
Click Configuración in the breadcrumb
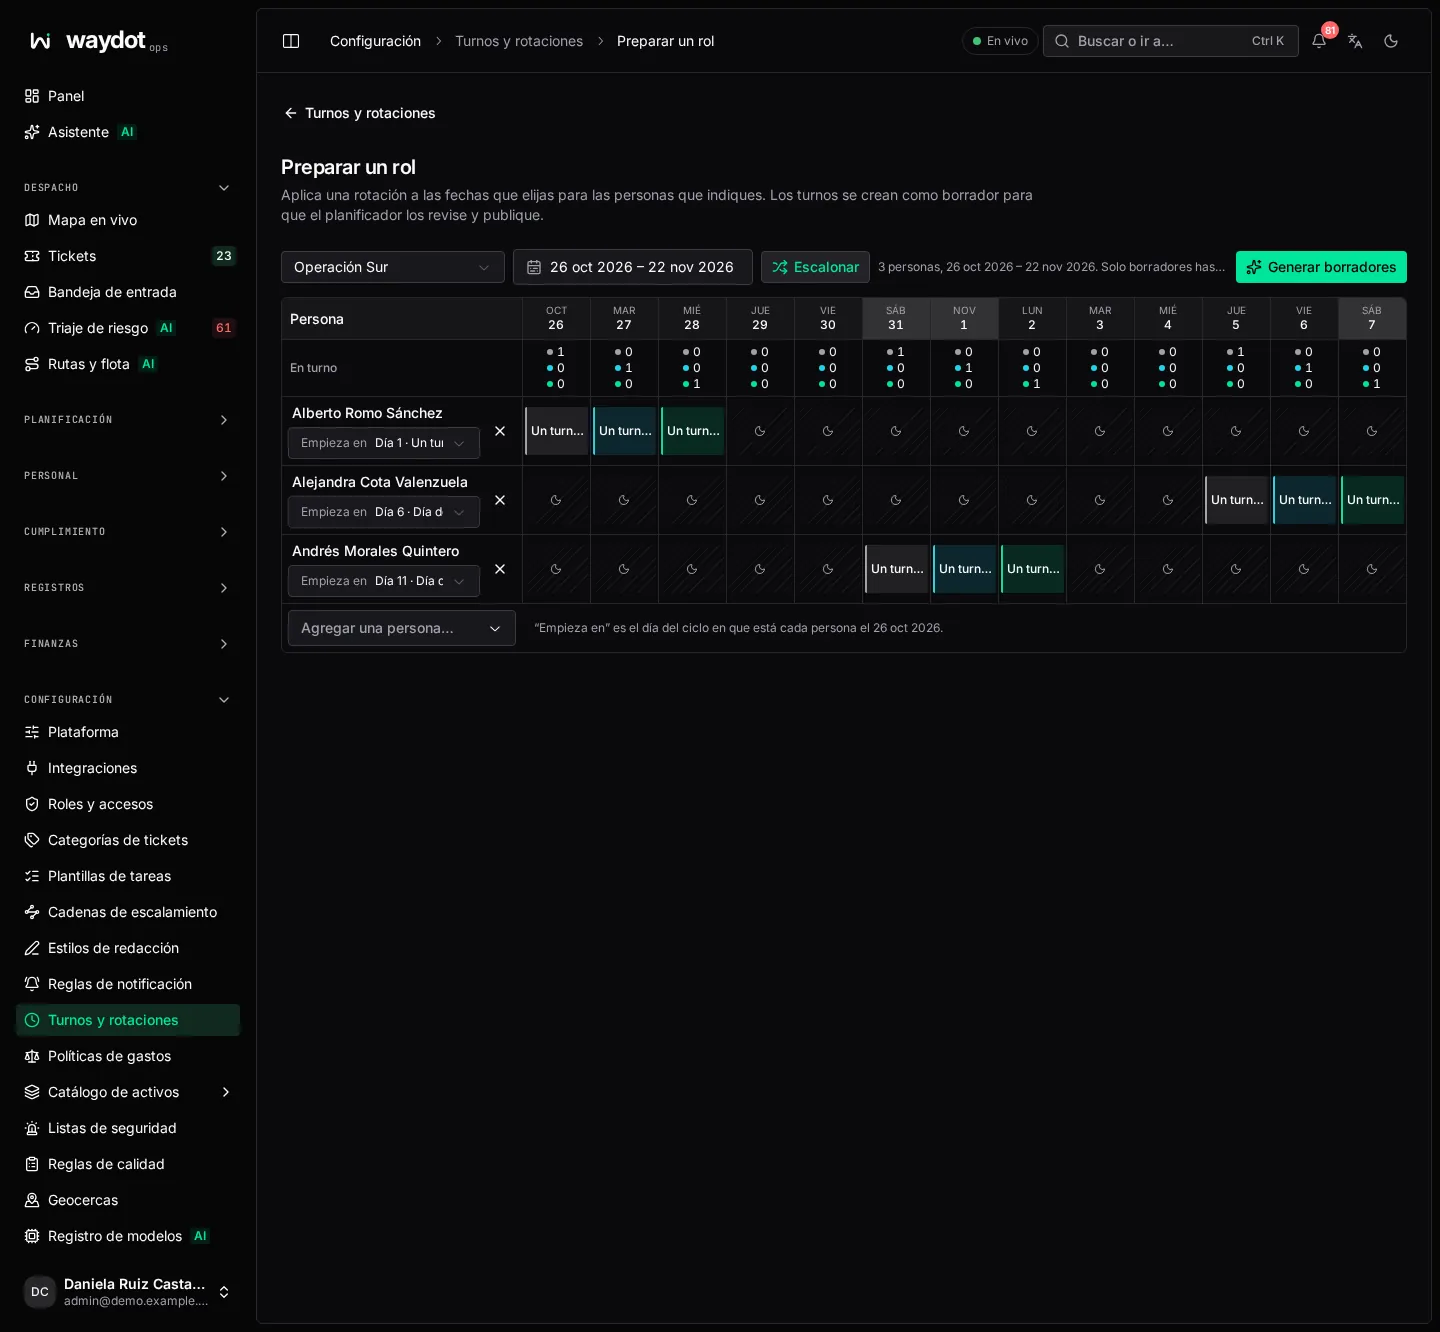tap(375, 41)
